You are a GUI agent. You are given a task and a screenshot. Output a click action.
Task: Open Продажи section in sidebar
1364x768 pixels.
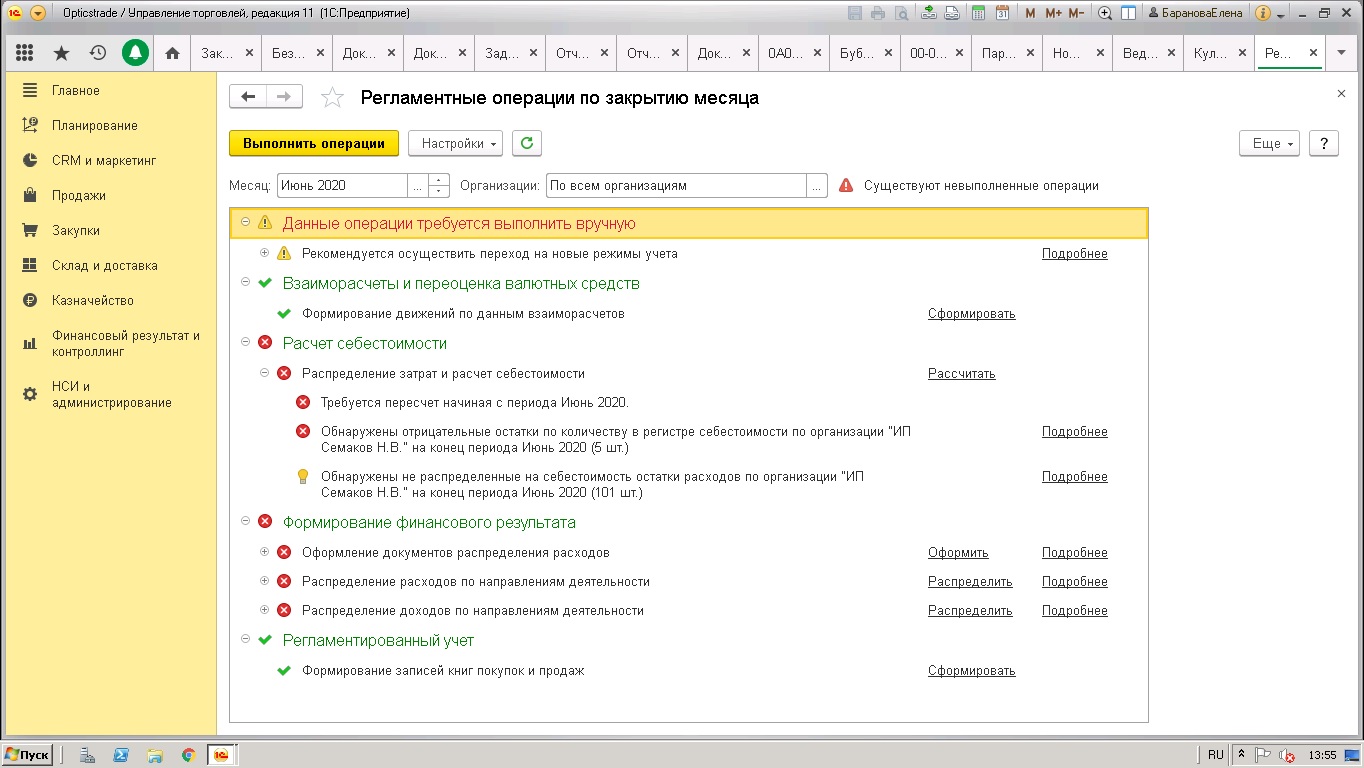tap(79, 196)
